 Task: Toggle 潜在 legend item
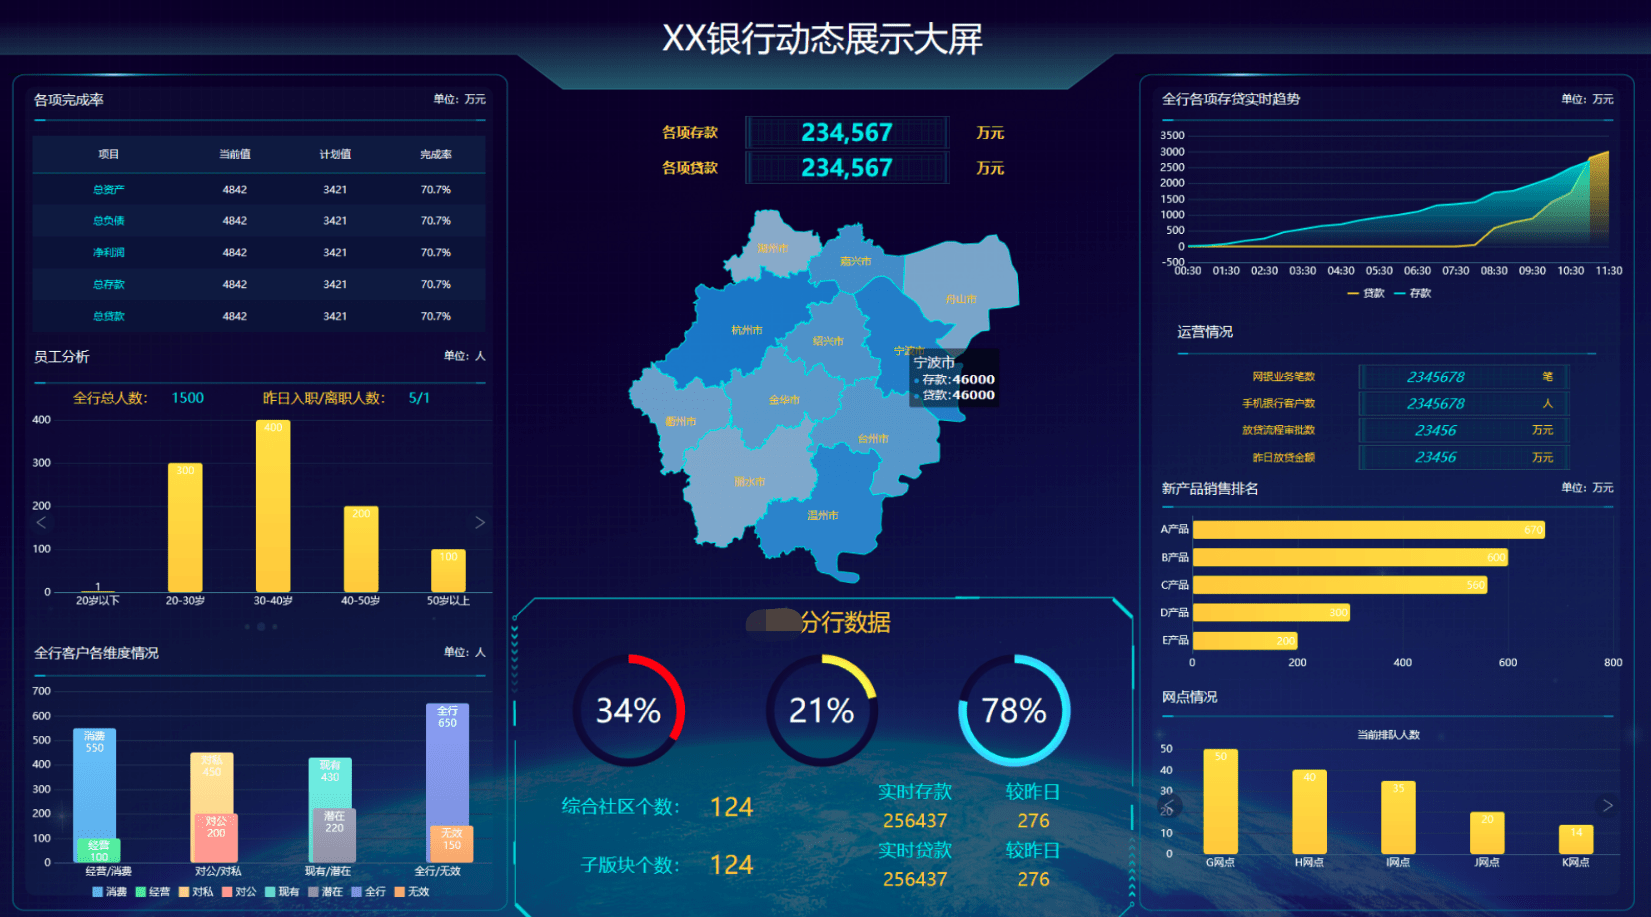[325, 891]
